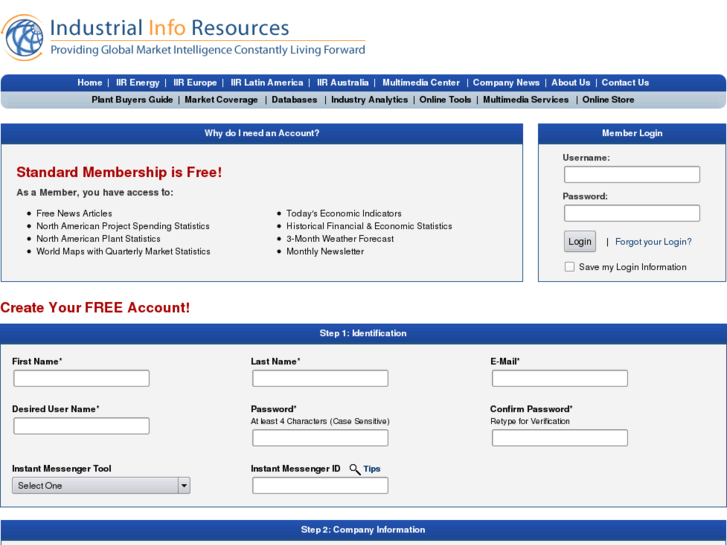
Task: Click the Desired User Name field
Action: pos(82,426)
